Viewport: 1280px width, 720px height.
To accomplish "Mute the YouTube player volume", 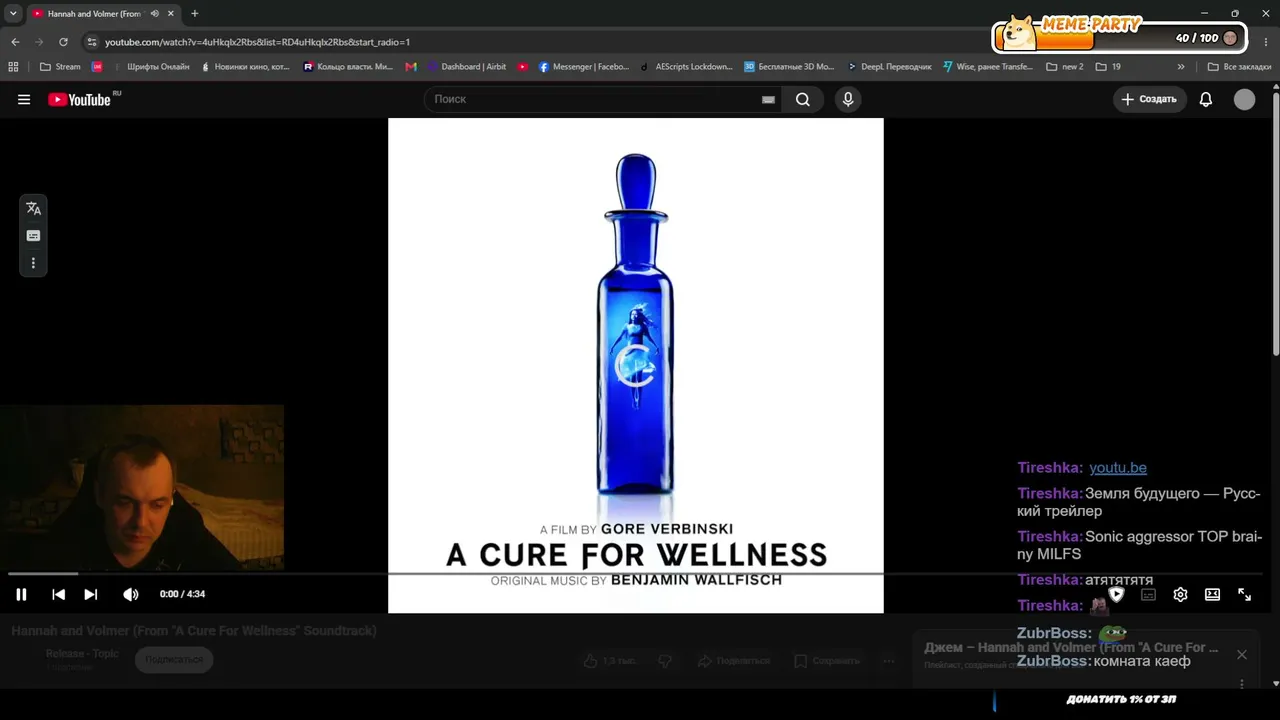I will click(130, 594).
